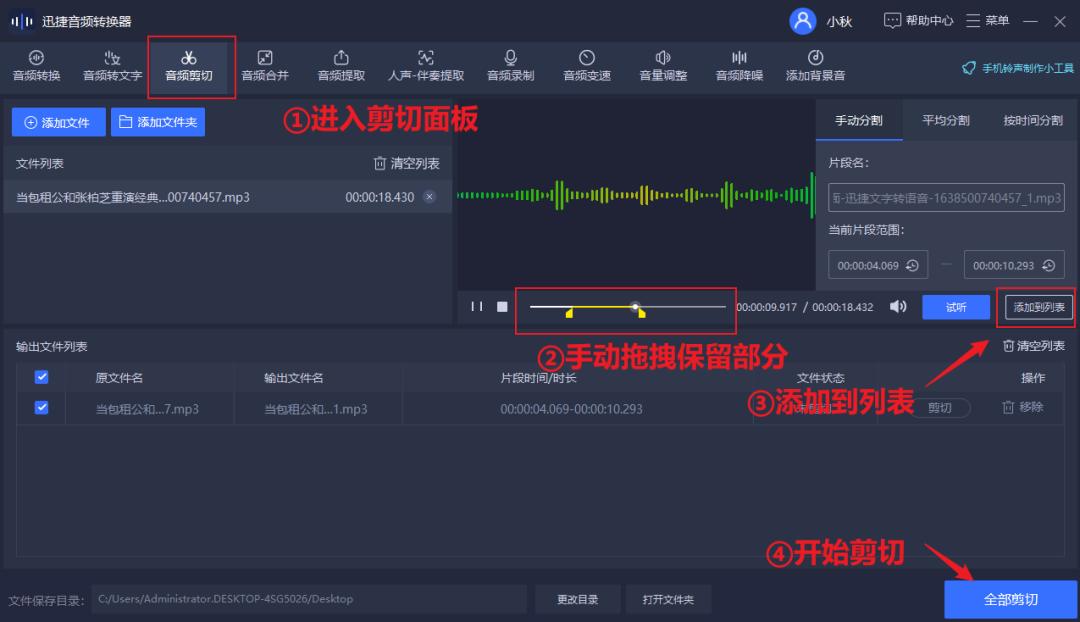The width and height of the screenshot is (1080, 622).
Task: Open the 音频转换 tool
Action: pyautogui.click(x=36, y=65)
